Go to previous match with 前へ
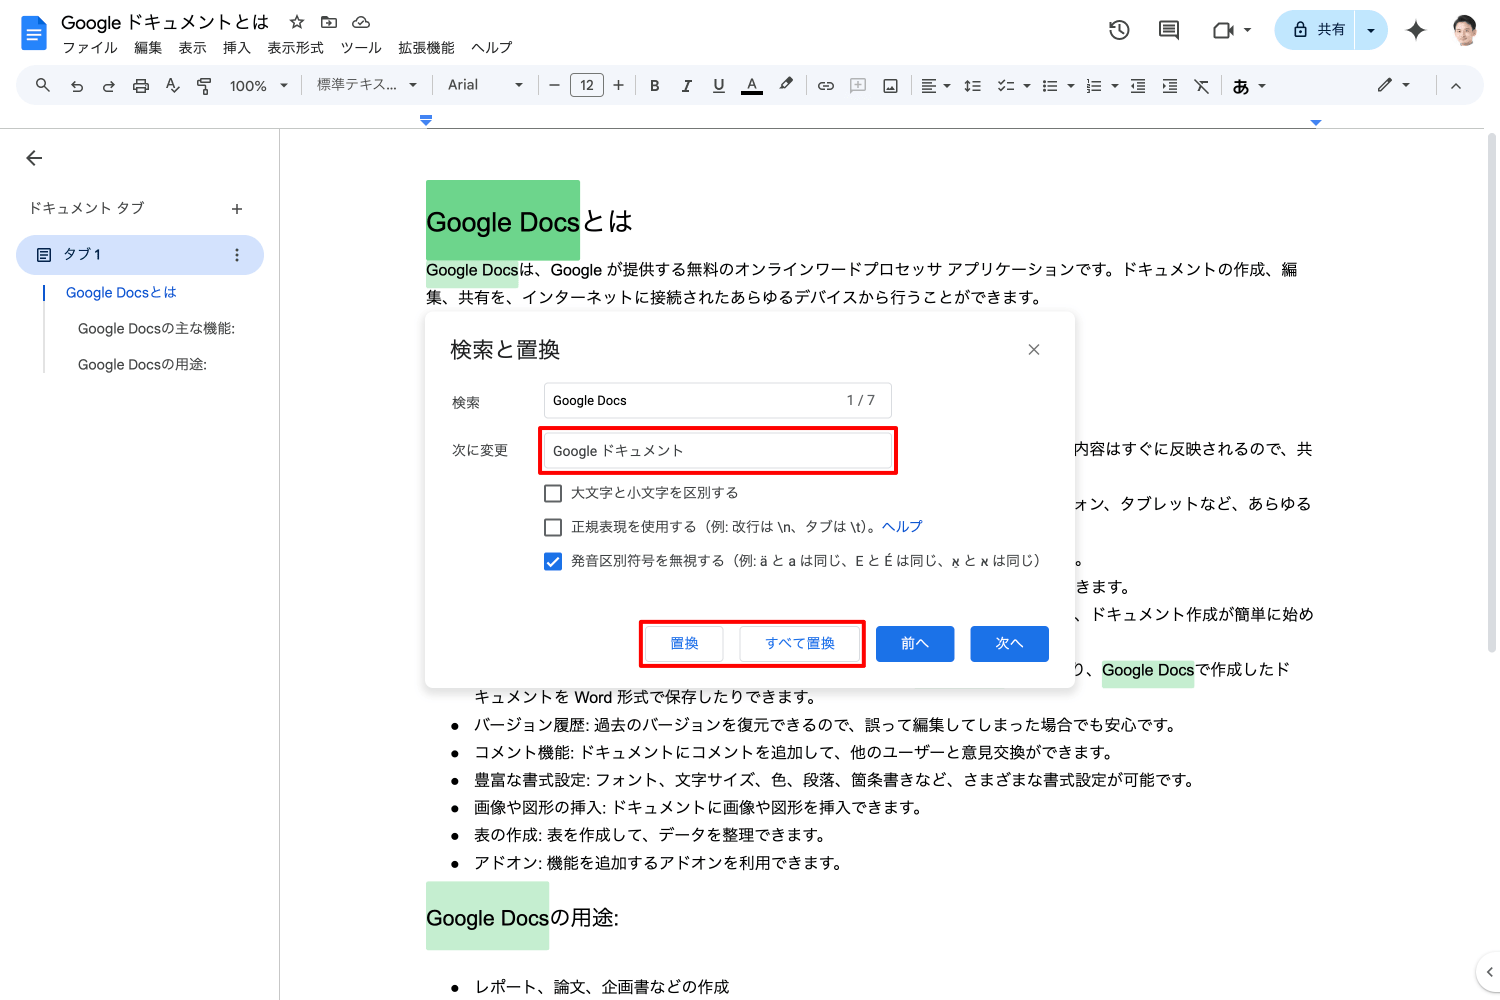The width and height of the screenshot is (1500, 1000). point(915,644)
